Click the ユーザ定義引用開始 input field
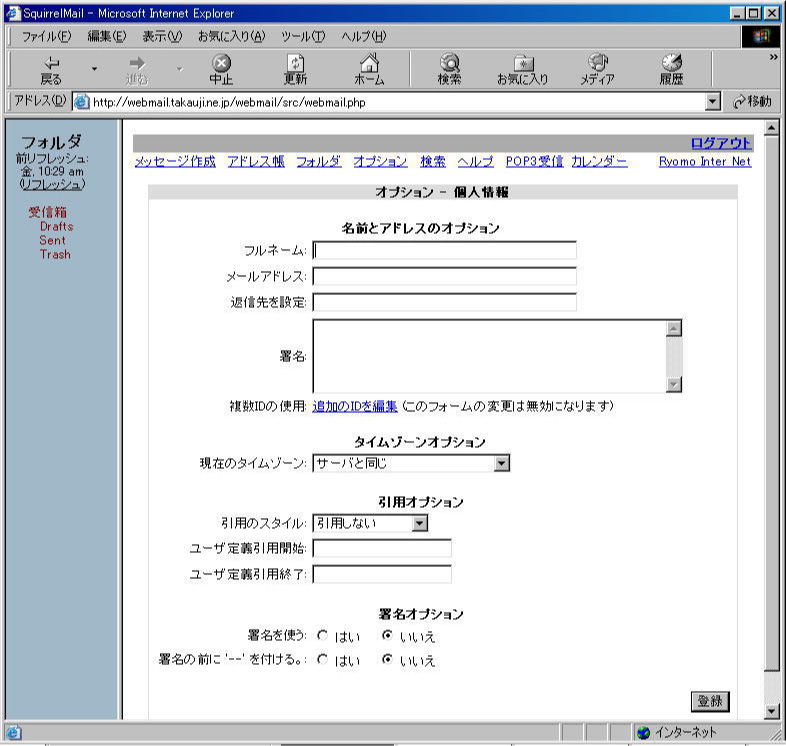 pyautogui.click(x=382, y=548)
